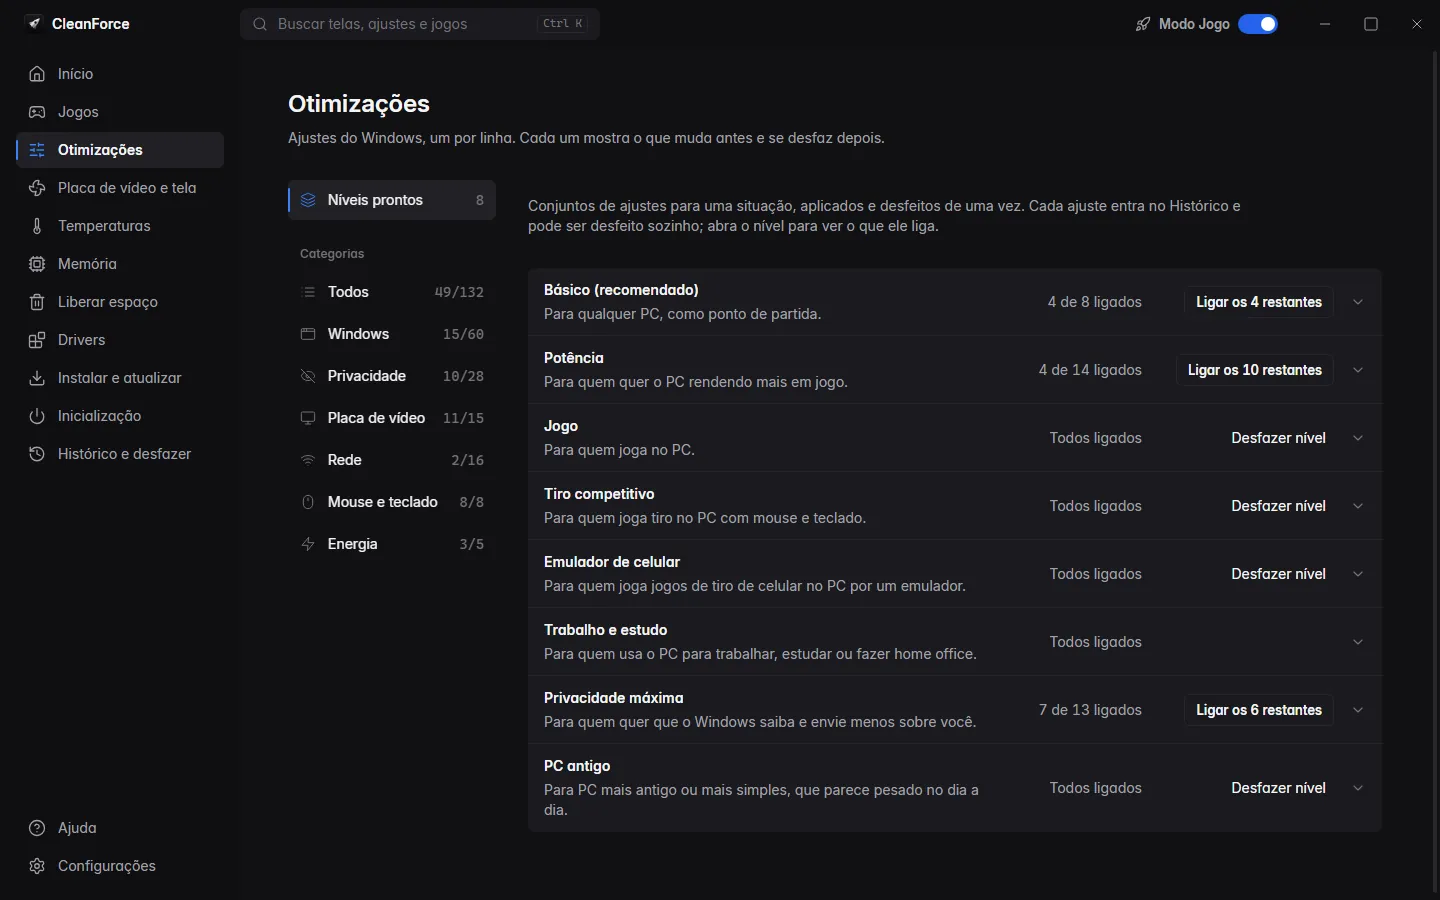The width and height of the screenshot is (1440, 900).
Task: Click Desfazer nível for PC antigo
Action: [x=1278, y=788]
